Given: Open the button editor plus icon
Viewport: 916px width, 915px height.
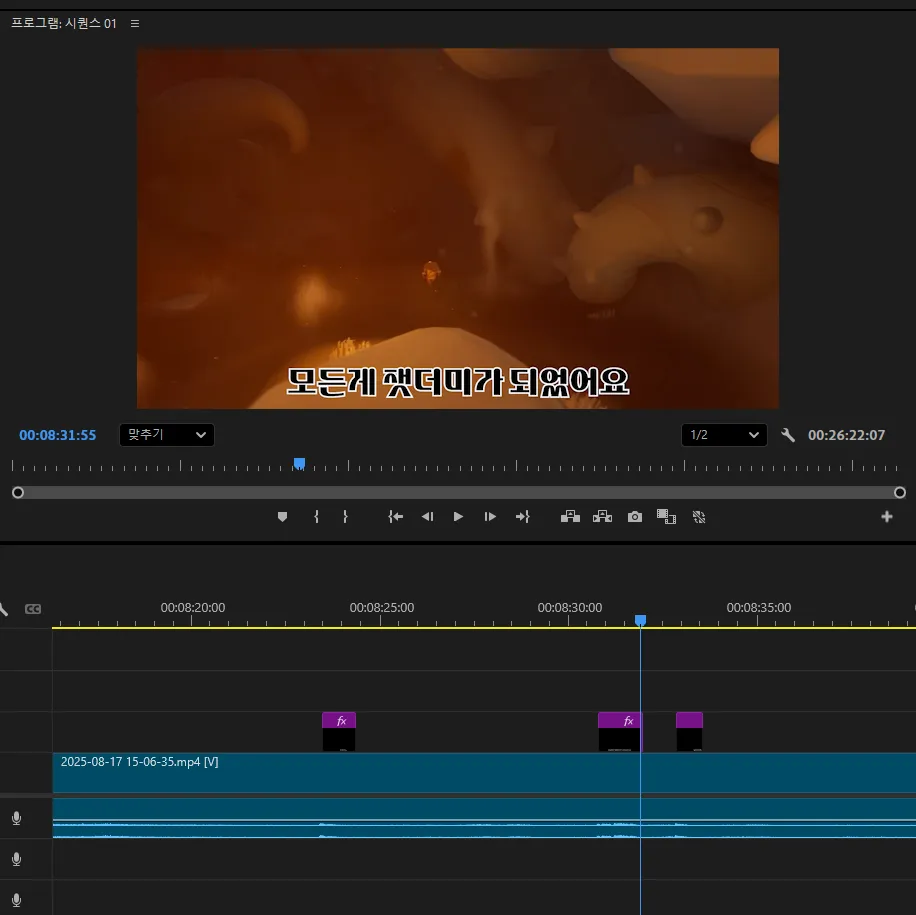Looking at the screenshot, I should click(x=886, y=517).
